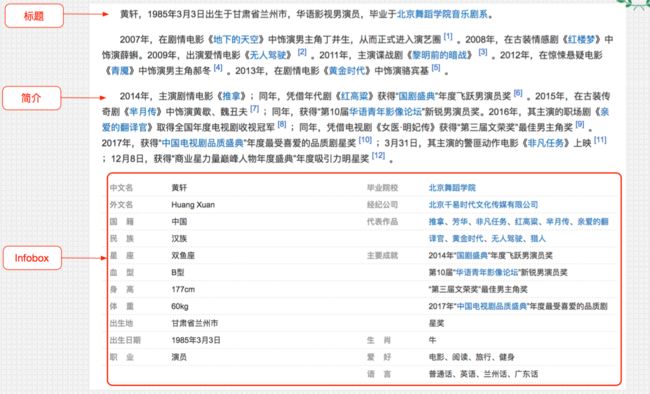Follow the 无人驾驶 link in the summary paragraph
Viewport: 650px width, 394px height.
click(x=268, y=55)
